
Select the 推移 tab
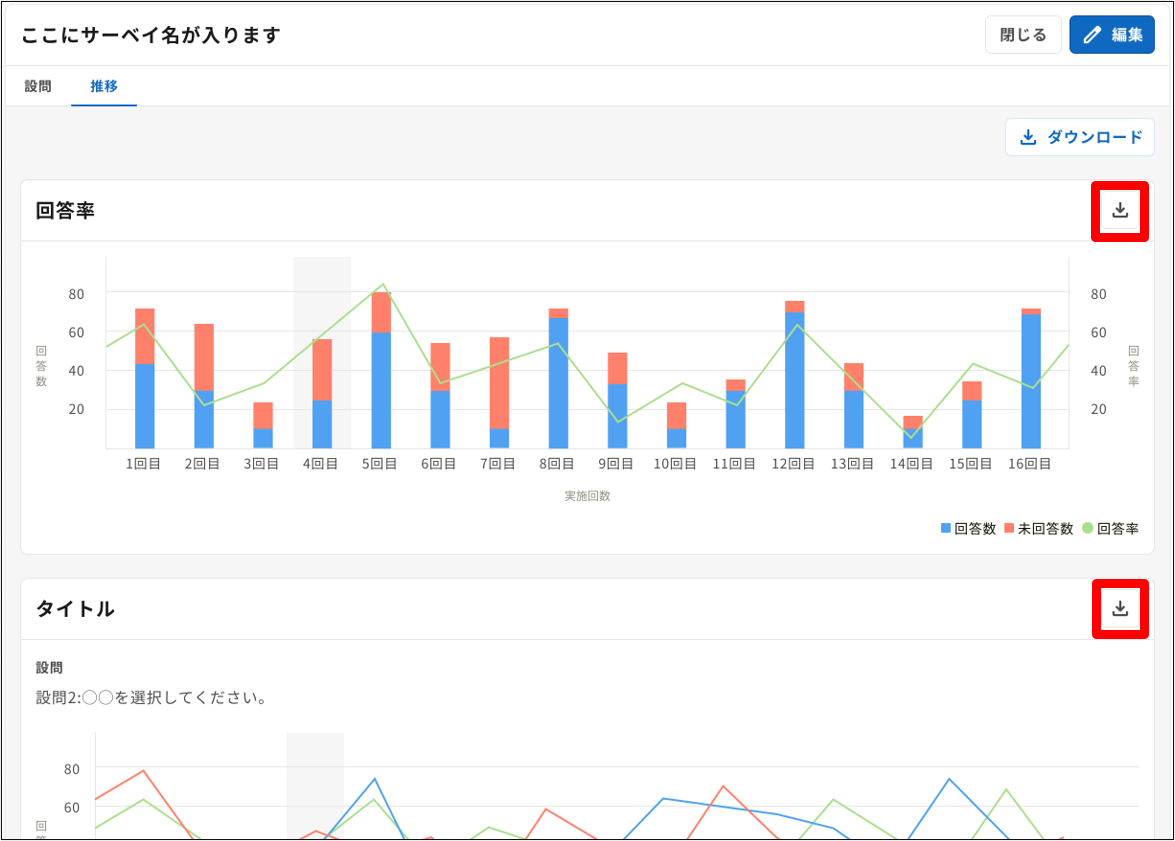pyautogui.click(x=104, y=87)
